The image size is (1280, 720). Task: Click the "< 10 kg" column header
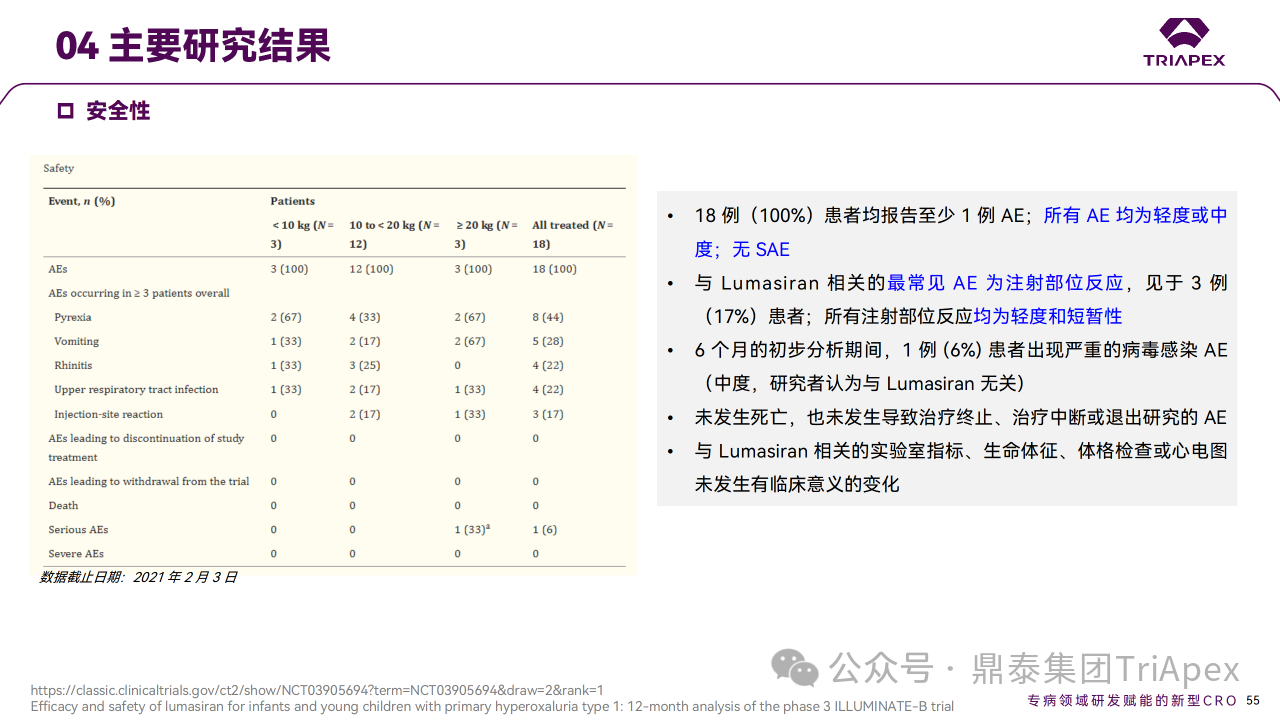[302, 234]
